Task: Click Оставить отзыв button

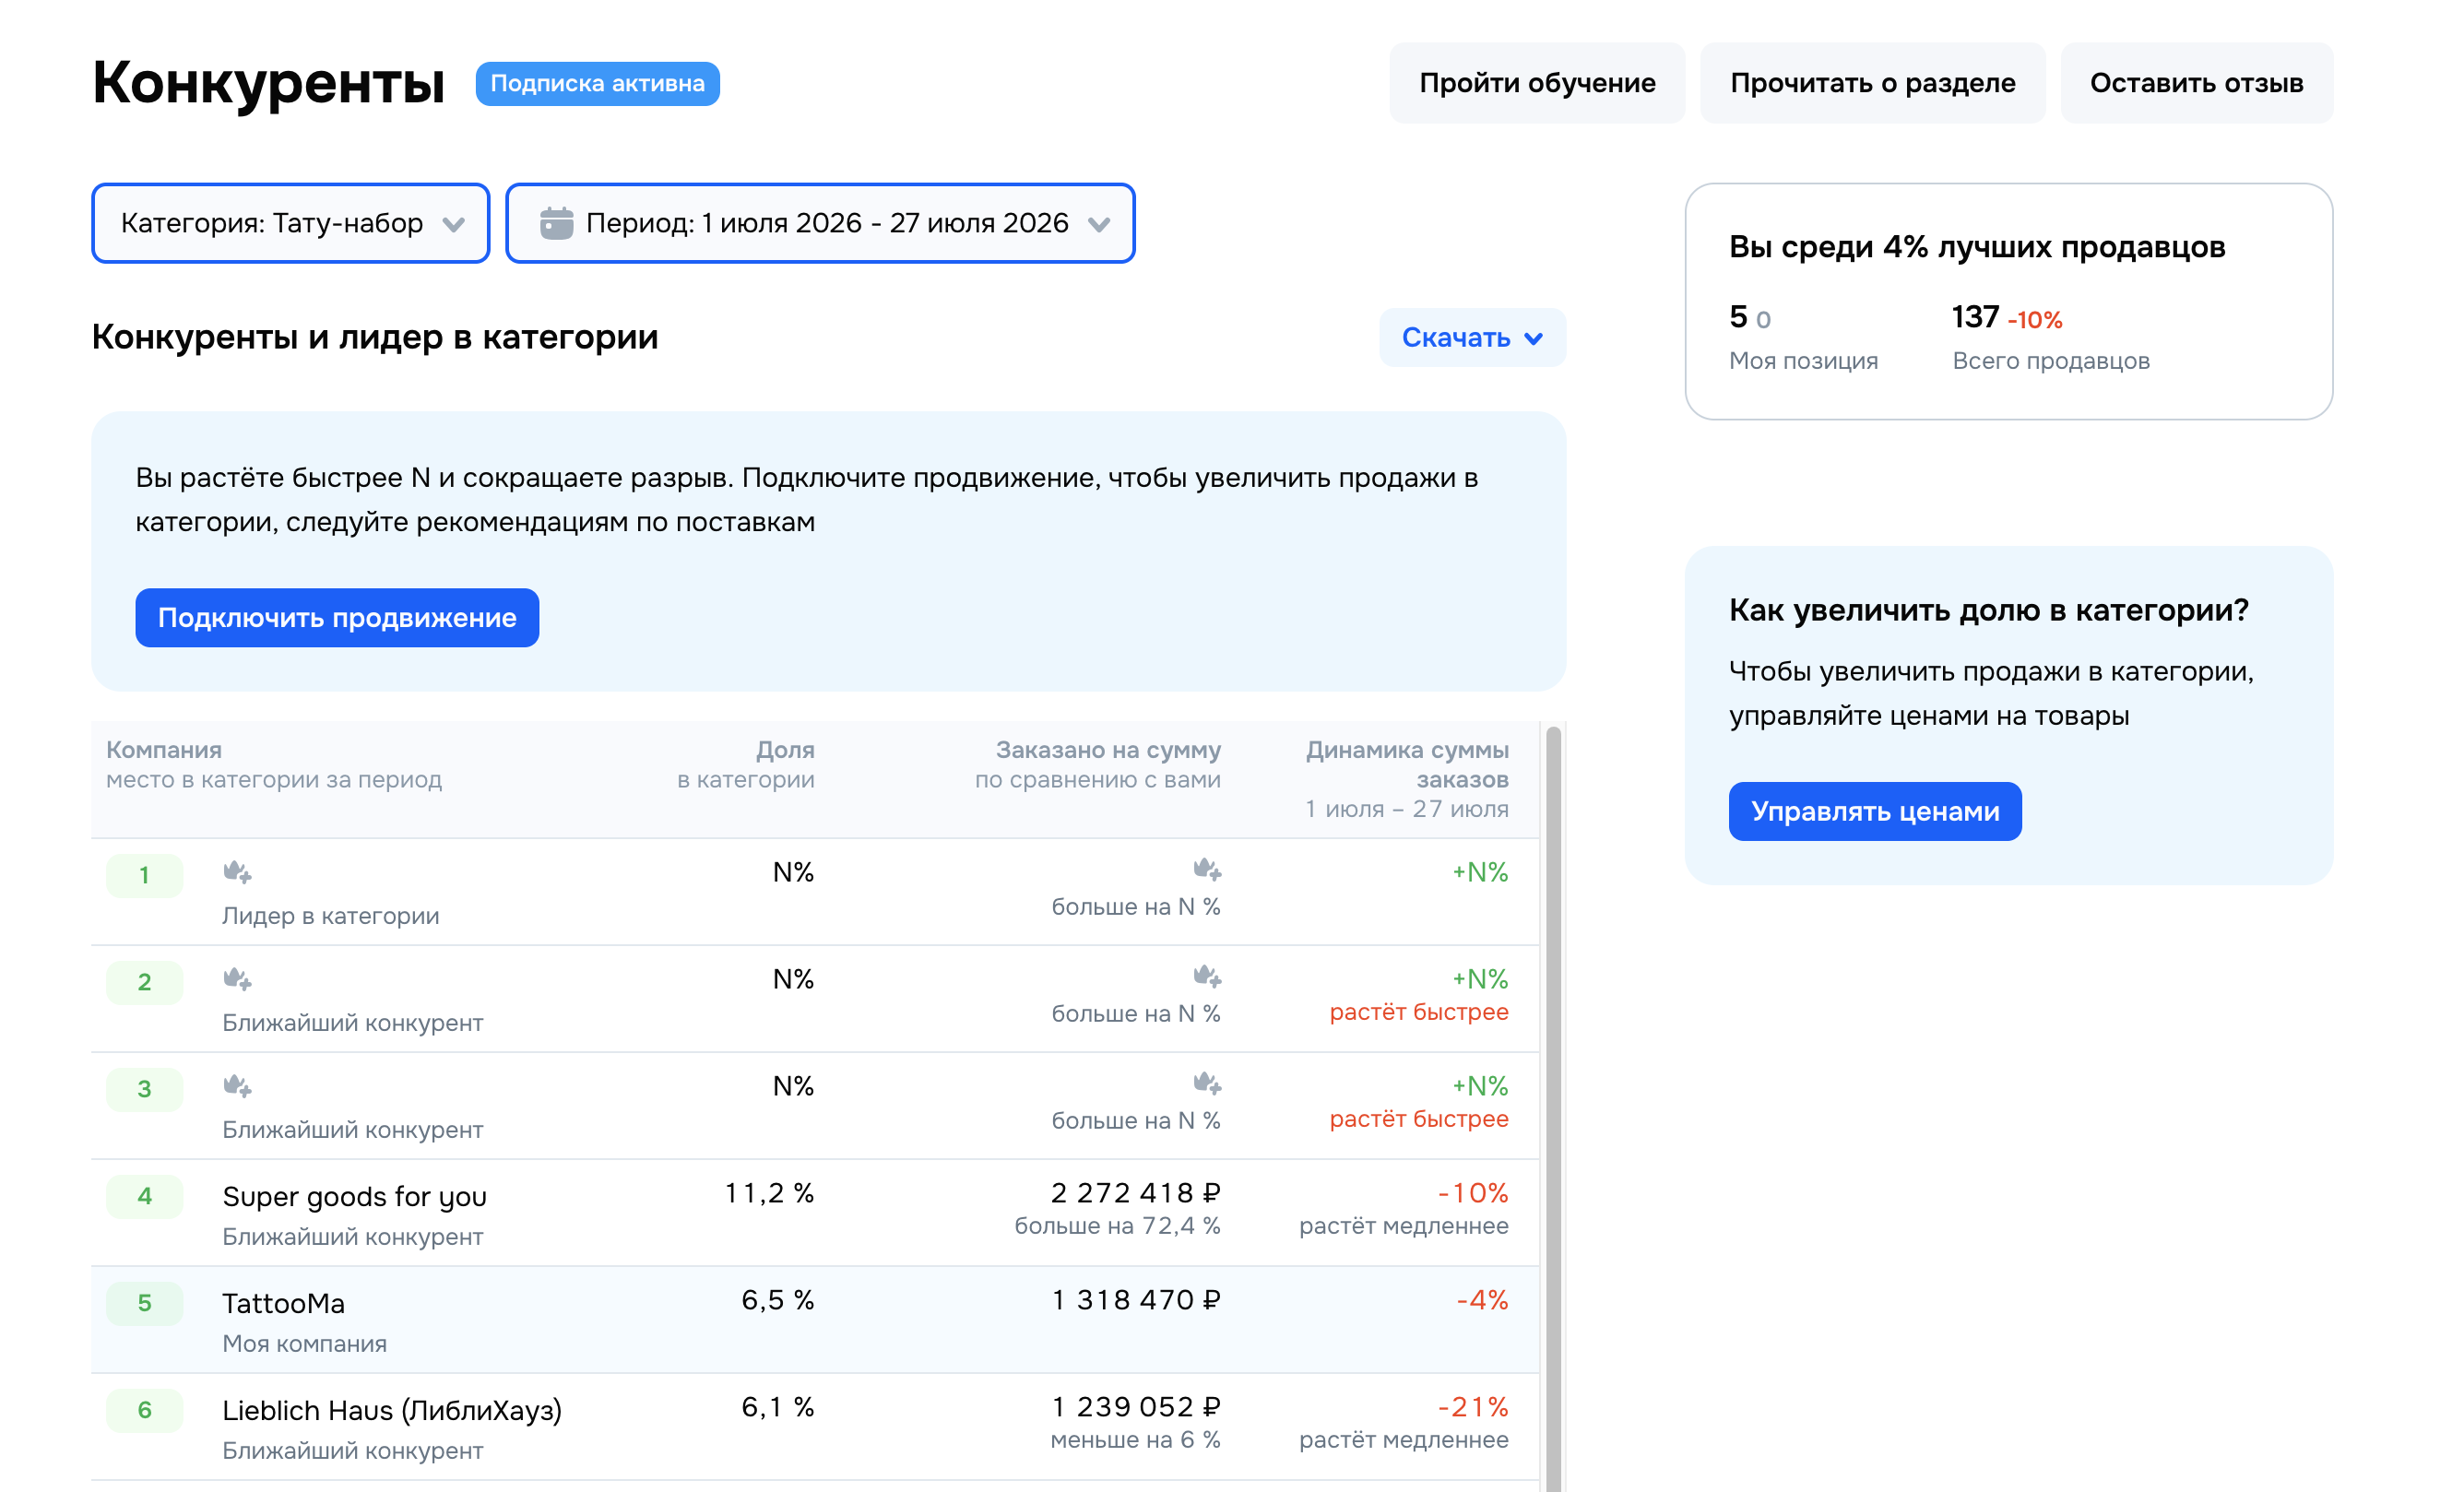Action: tap(2196, 83)
